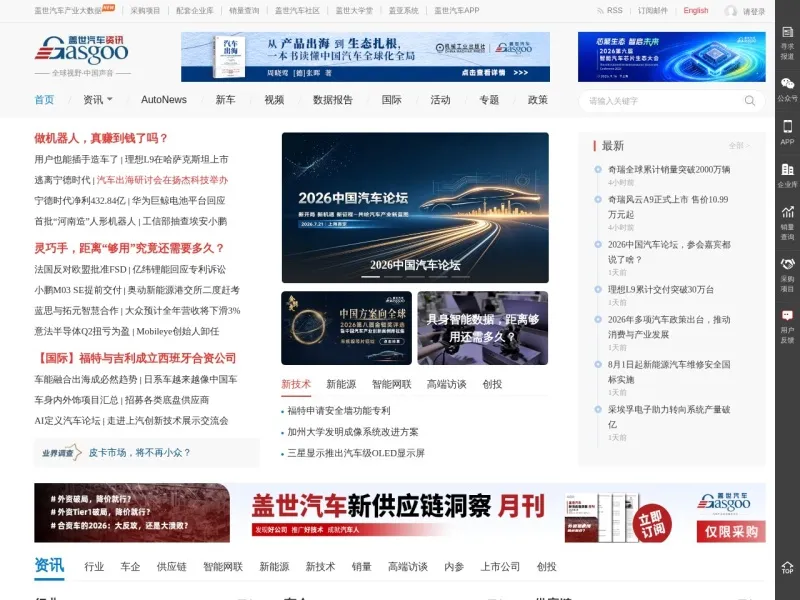This screenshot has height=600, width=800.
Task: Click the search magnifier icon
Action: (x=749, y=101)
